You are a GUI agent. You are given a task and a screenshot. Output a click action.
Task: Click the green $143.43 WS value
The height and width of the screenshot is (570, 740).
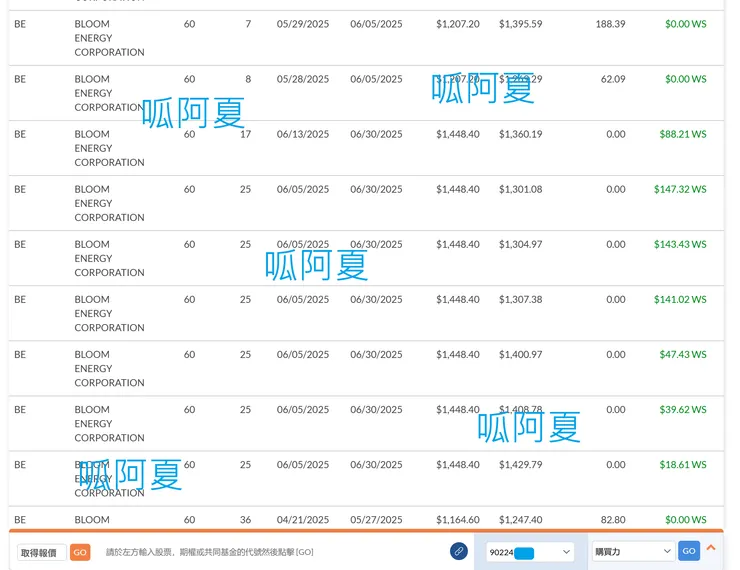tap(680, 244)
